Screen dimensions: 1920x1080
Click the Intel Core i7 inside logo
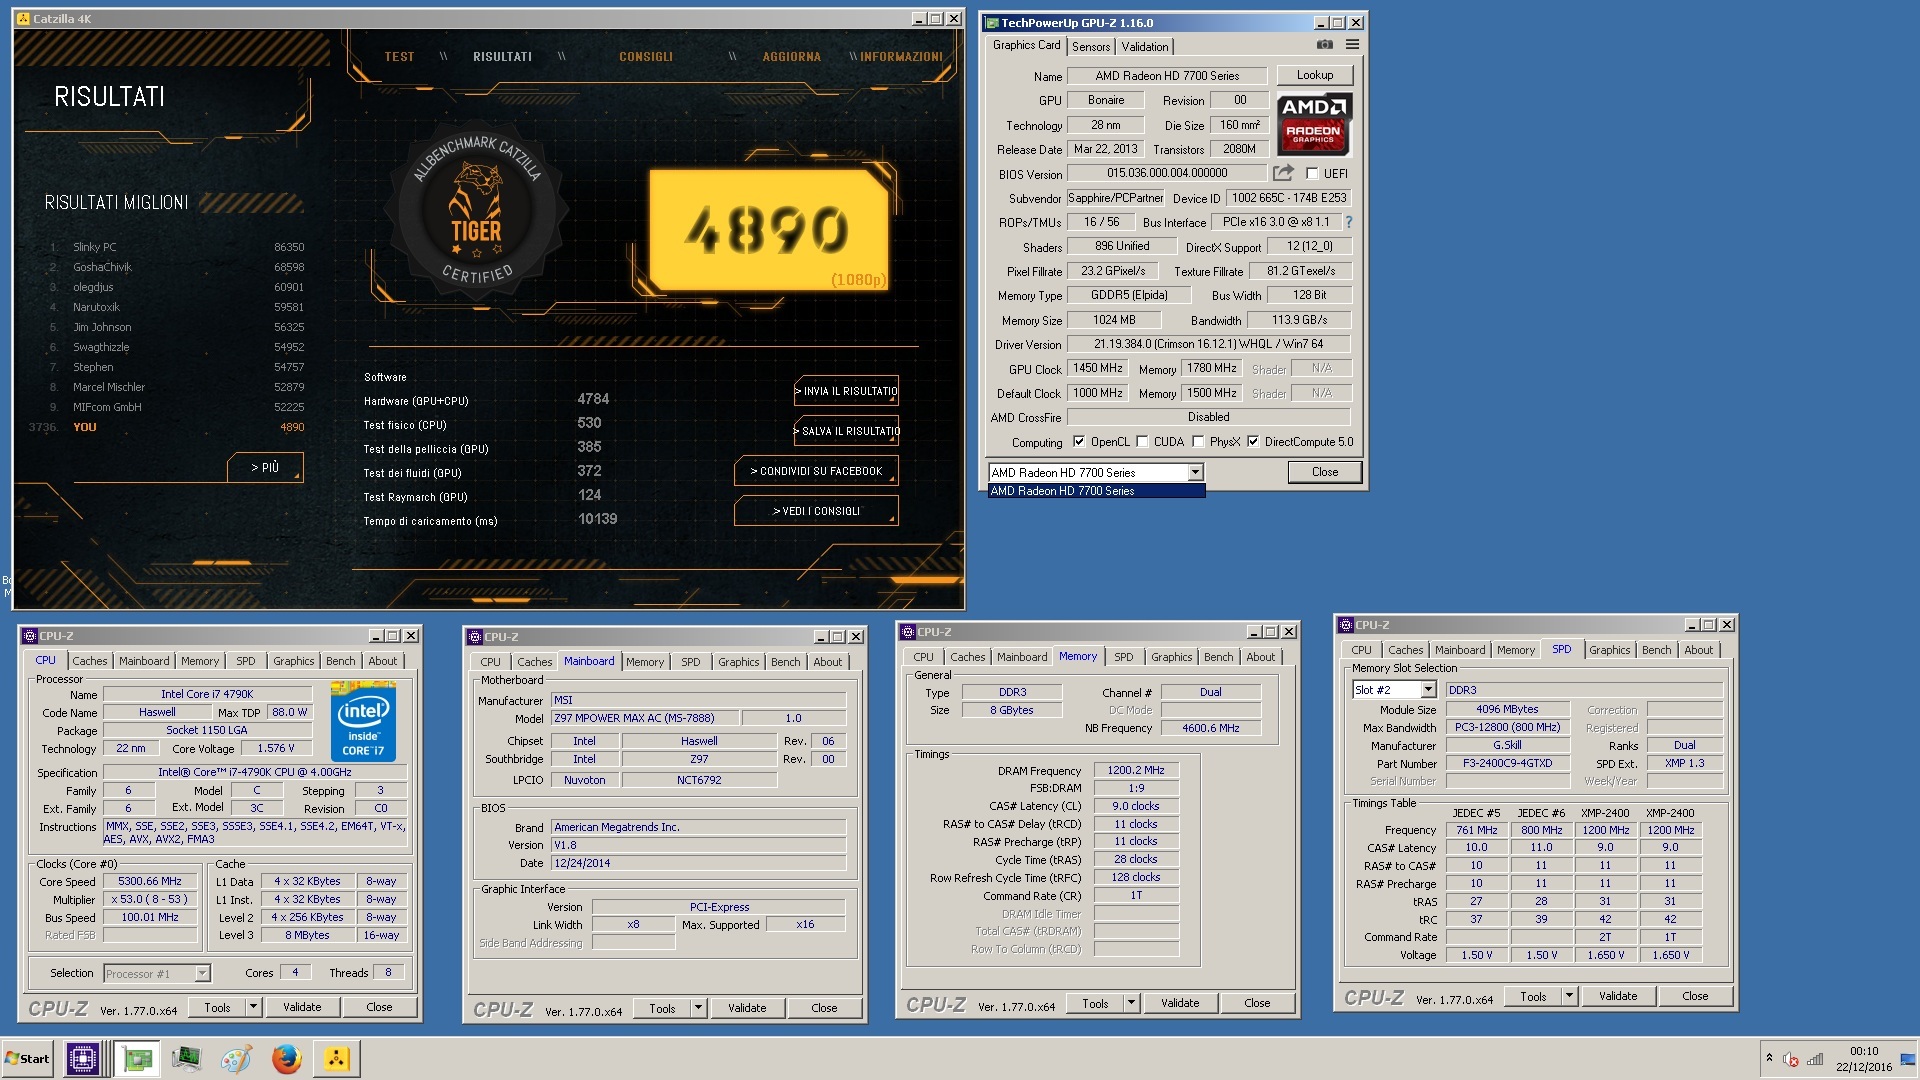[x=363, y=722]
